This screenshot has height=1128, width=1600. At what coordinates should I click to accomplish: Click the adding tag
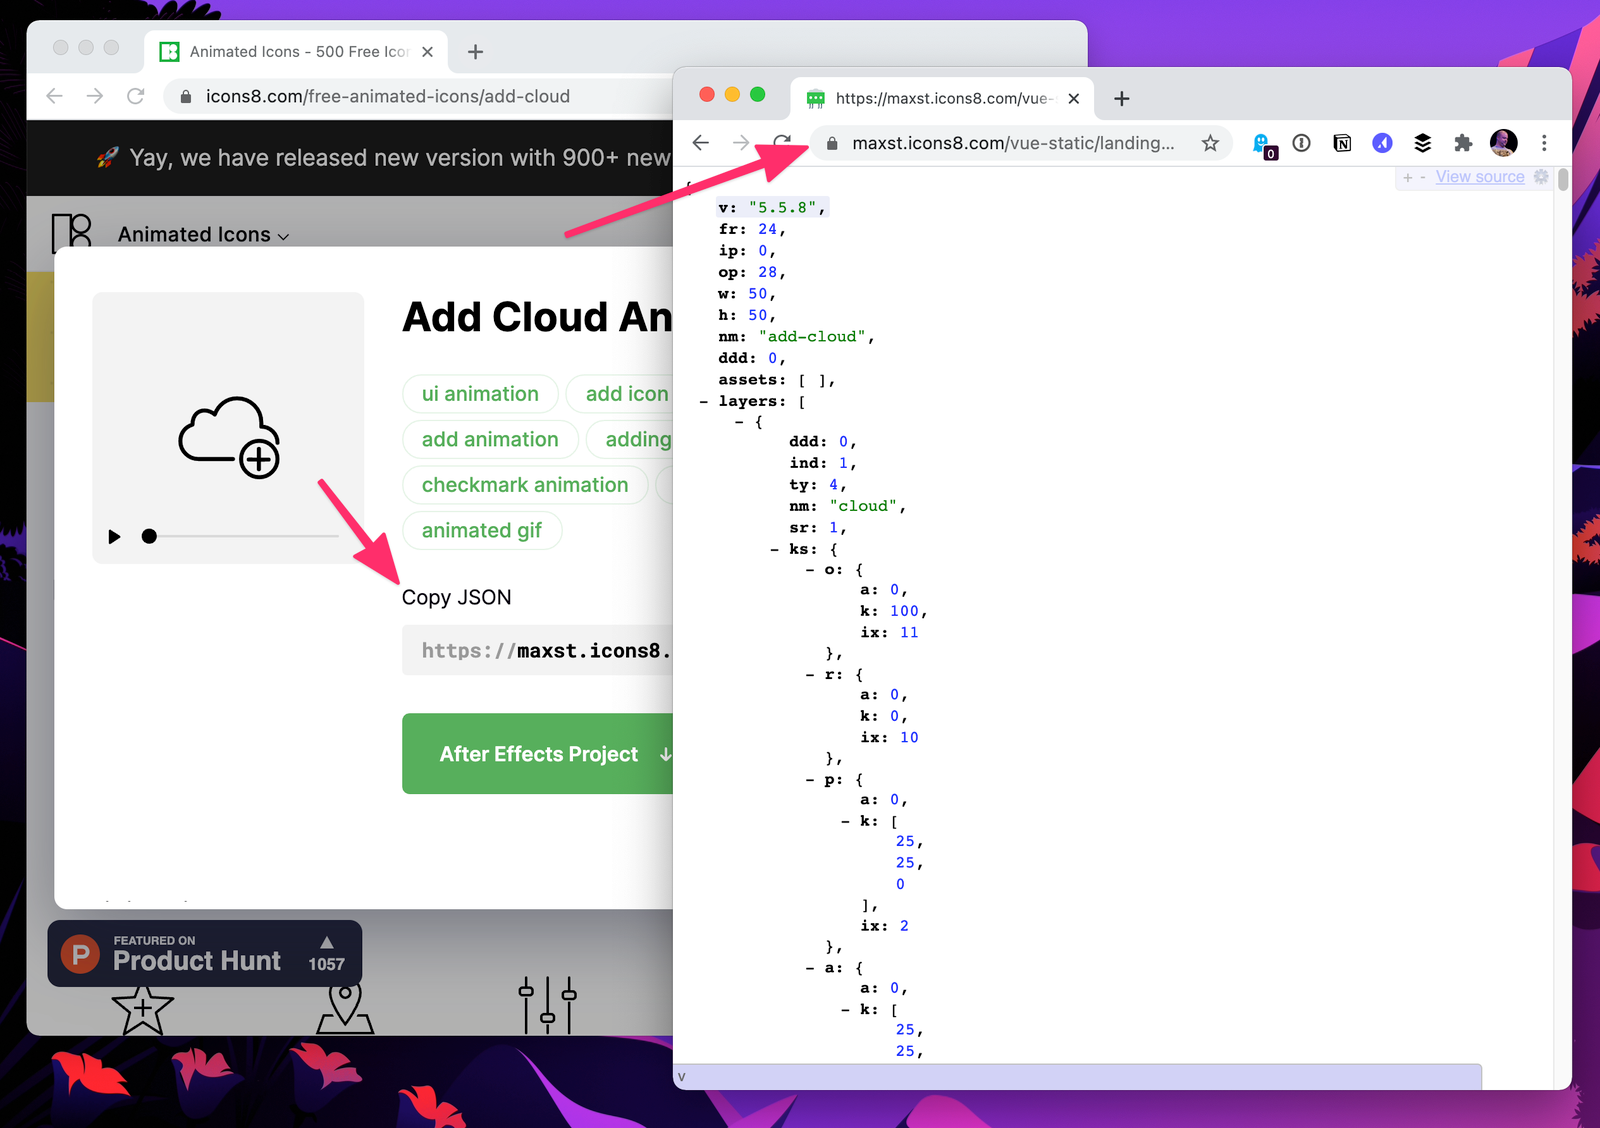630,439
